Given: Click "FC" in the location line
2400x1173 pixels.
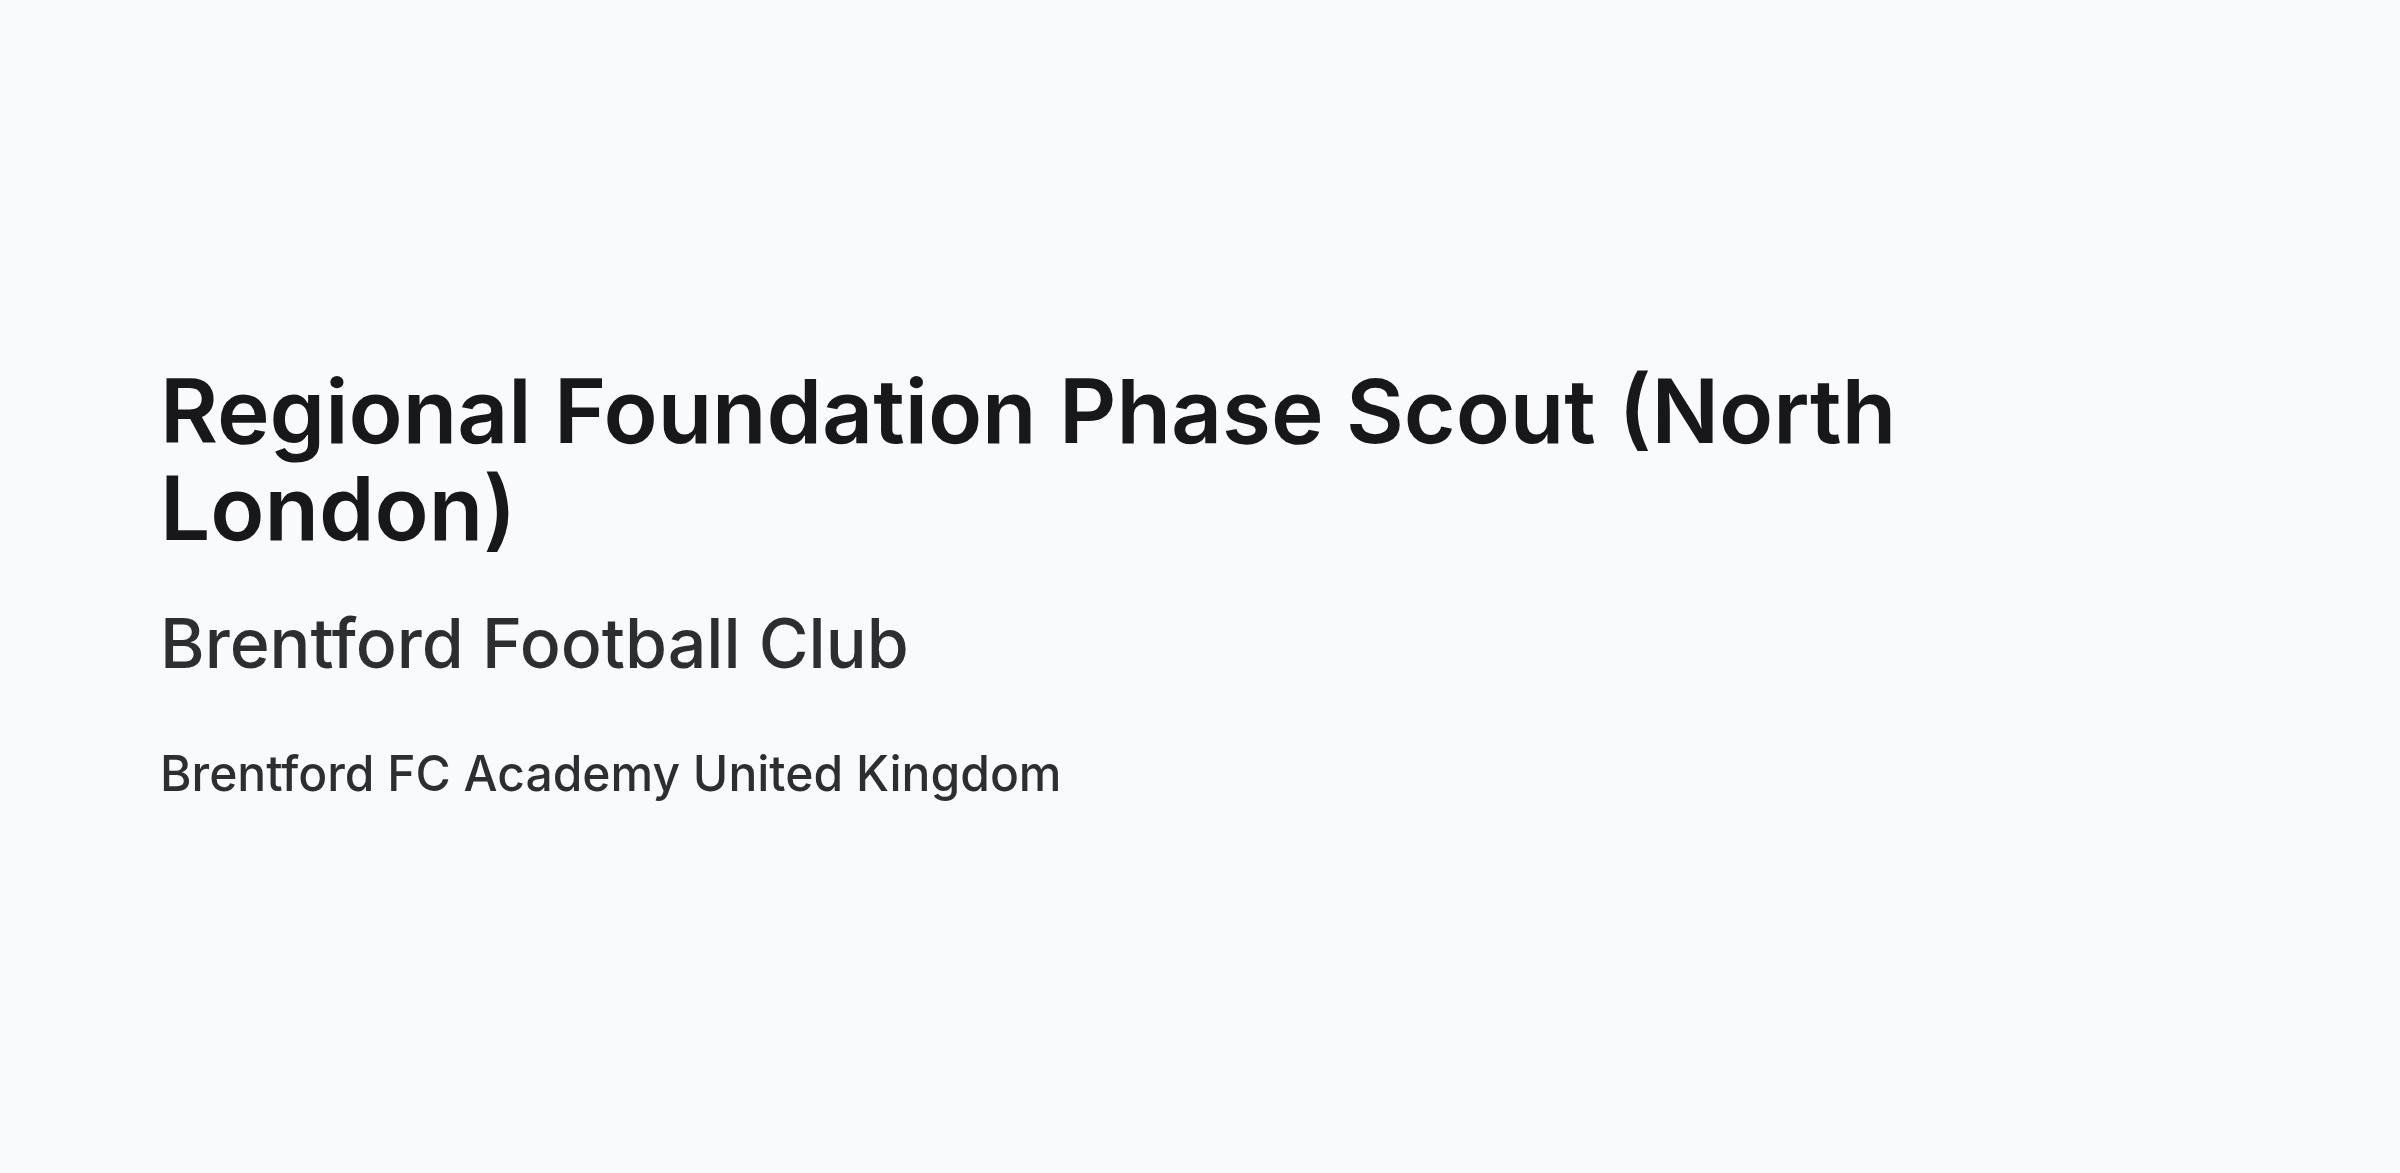Looking at the screenshot, I should click(419, 774).
